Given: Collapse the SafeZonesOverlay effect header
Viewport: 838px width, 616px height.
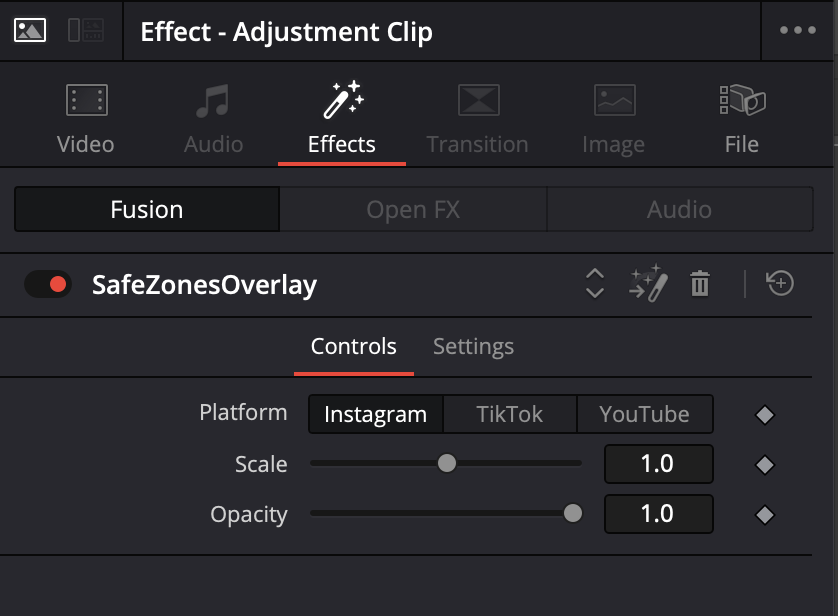Looking at the screenshot, I should click(204, 285).
